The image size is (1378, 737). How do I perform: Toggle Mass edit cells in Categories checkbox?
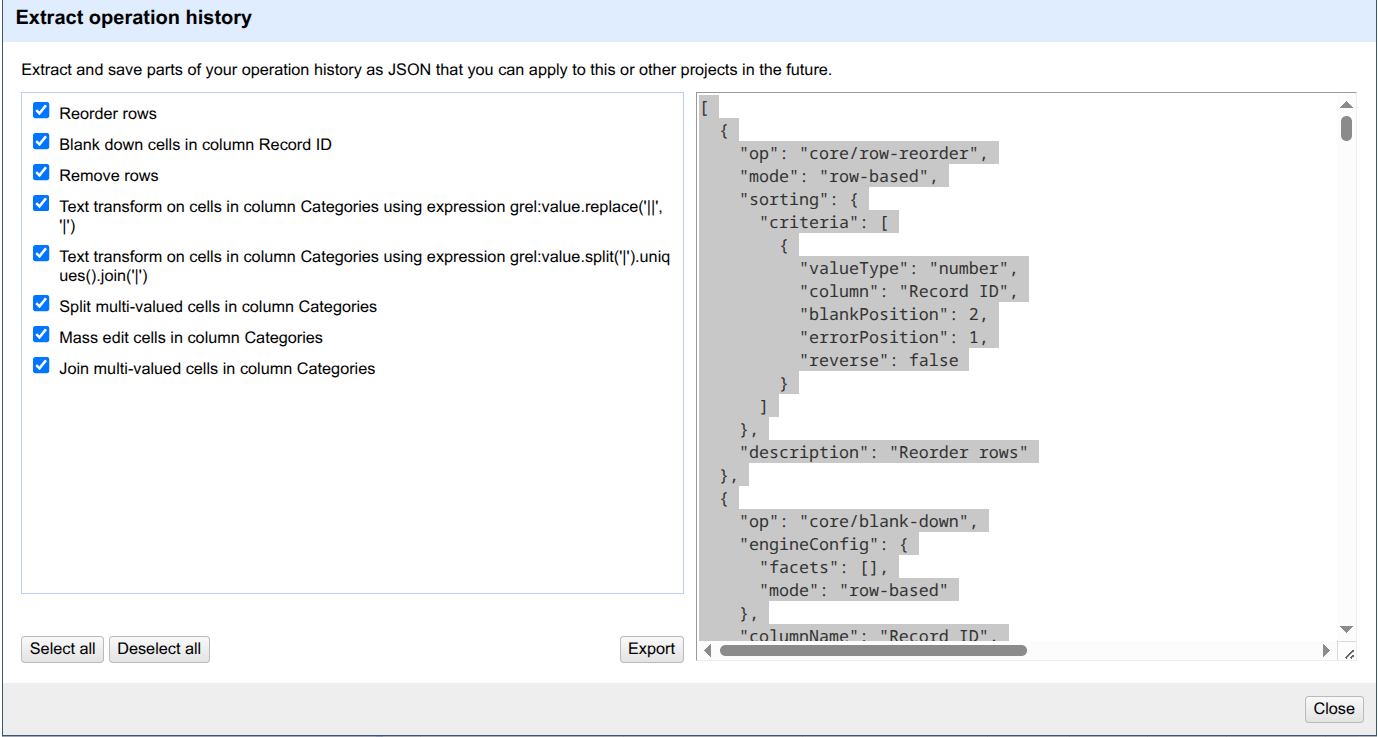[x=41, y=335]
